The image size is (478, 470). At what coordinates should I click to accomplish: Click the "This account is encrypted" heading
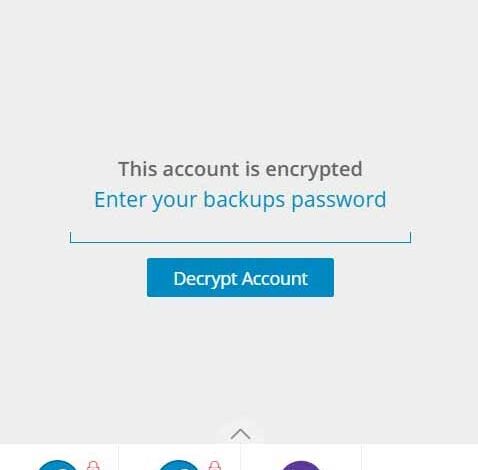240,169
